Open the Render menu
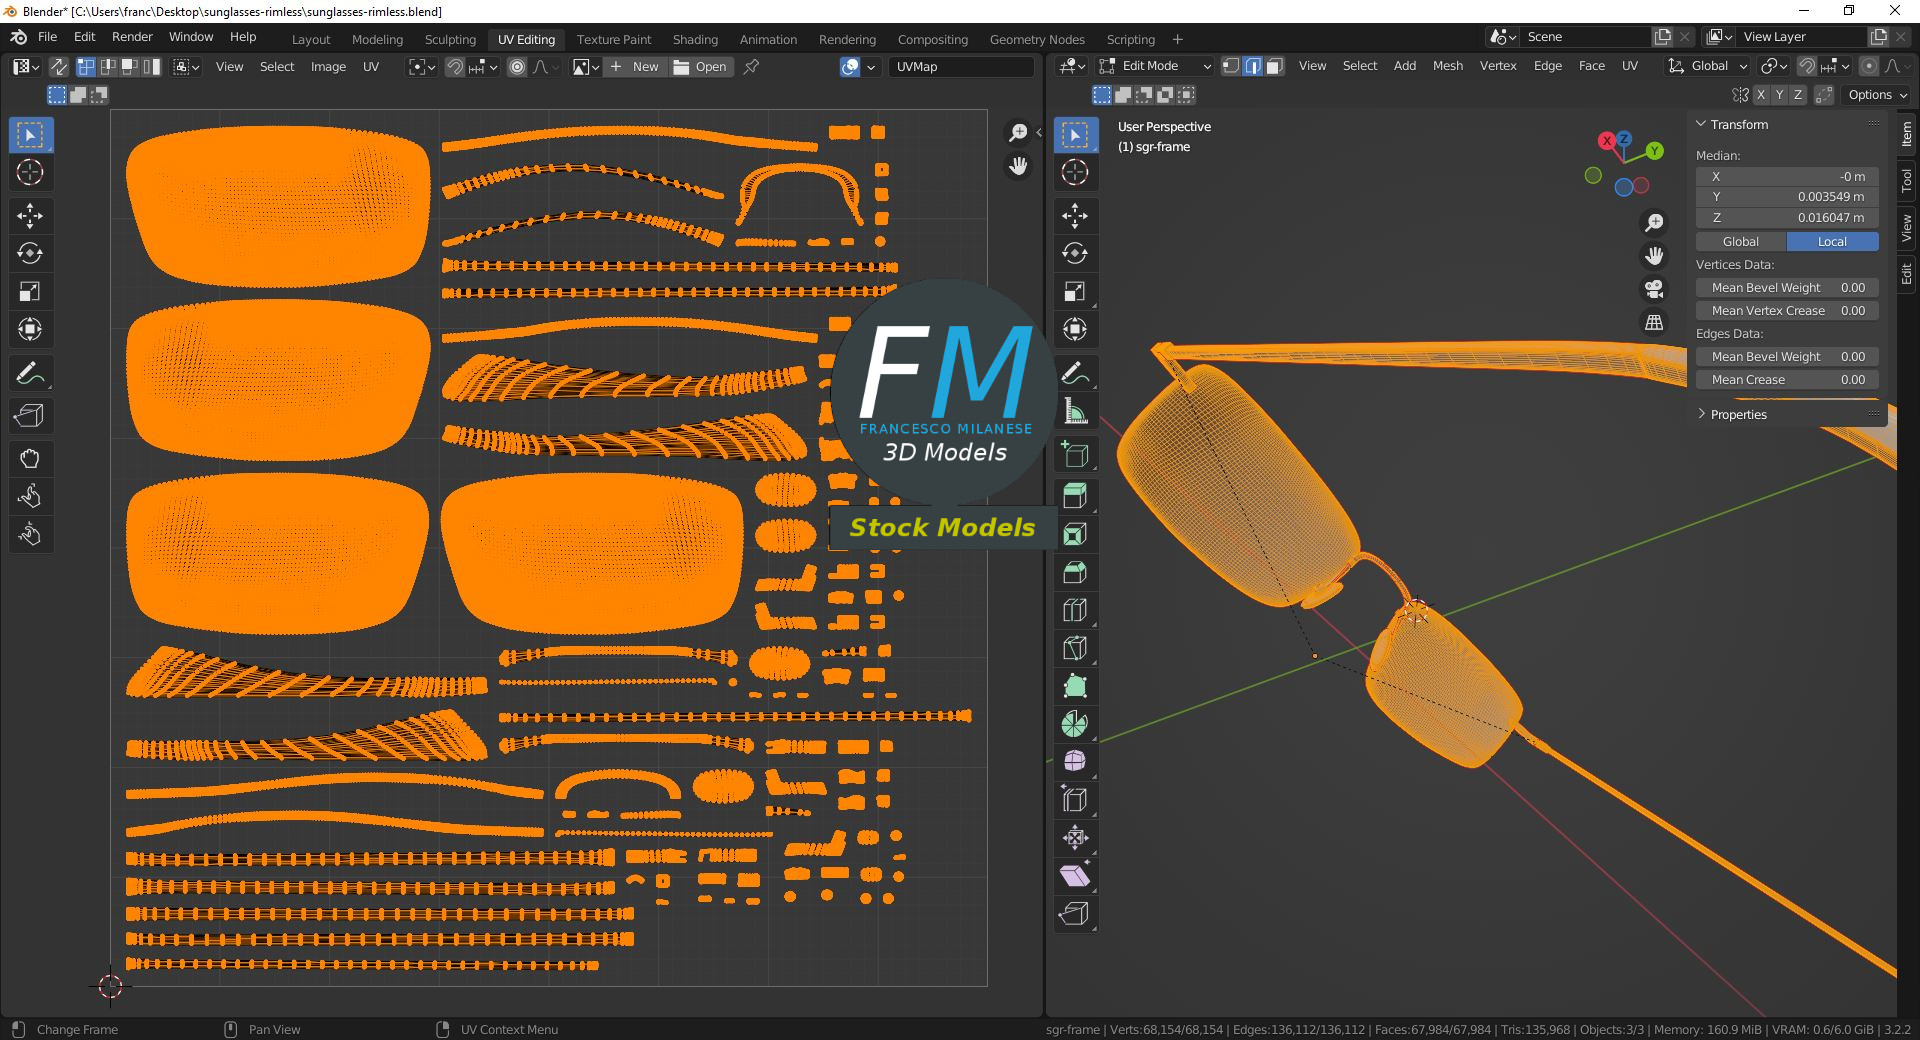The height and width of the screenshot is (1040, 1920). coord(132,37)
